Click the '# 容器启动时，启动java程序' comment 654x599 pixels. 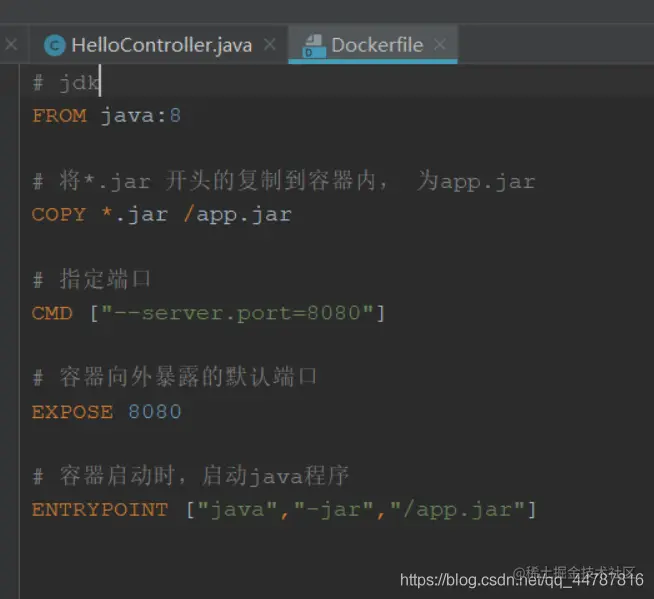[191, 476]
